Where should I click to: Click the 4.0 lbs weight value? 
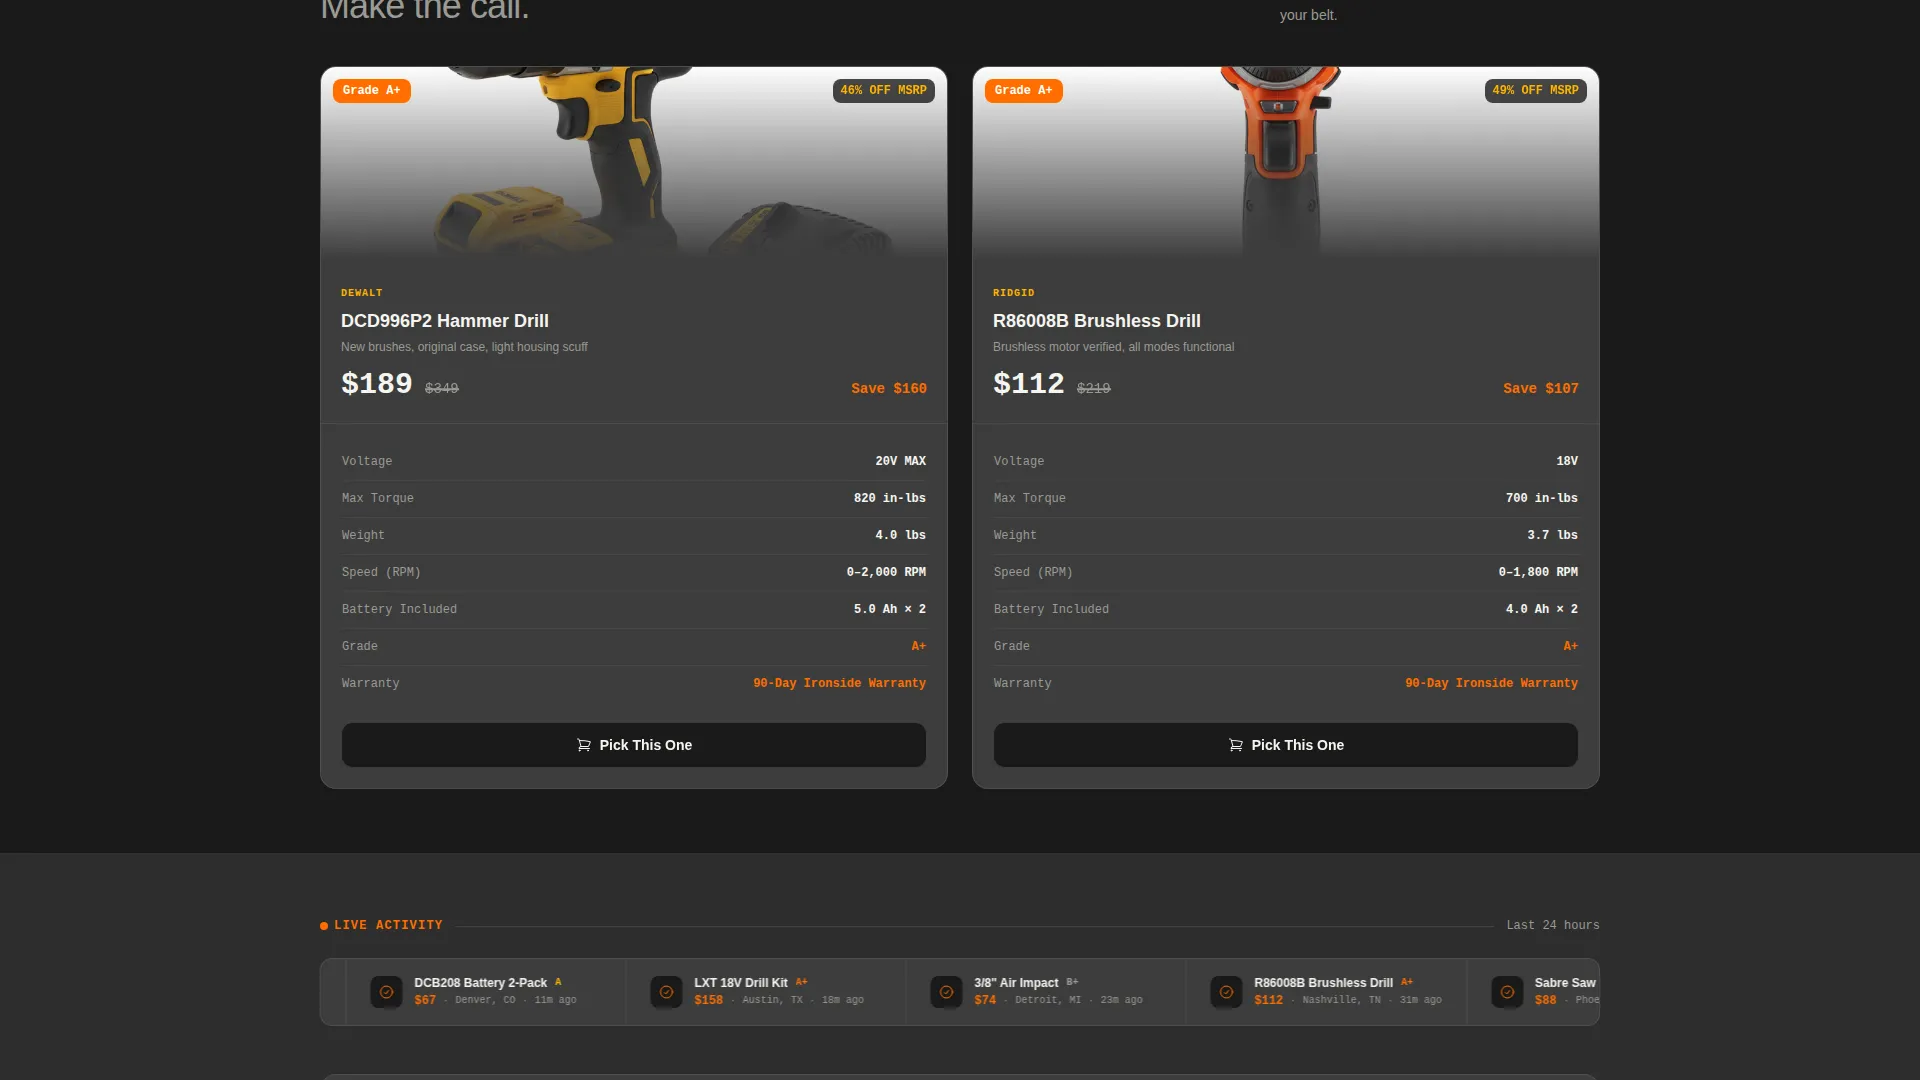pyautogui.click(x=900, y=535)
